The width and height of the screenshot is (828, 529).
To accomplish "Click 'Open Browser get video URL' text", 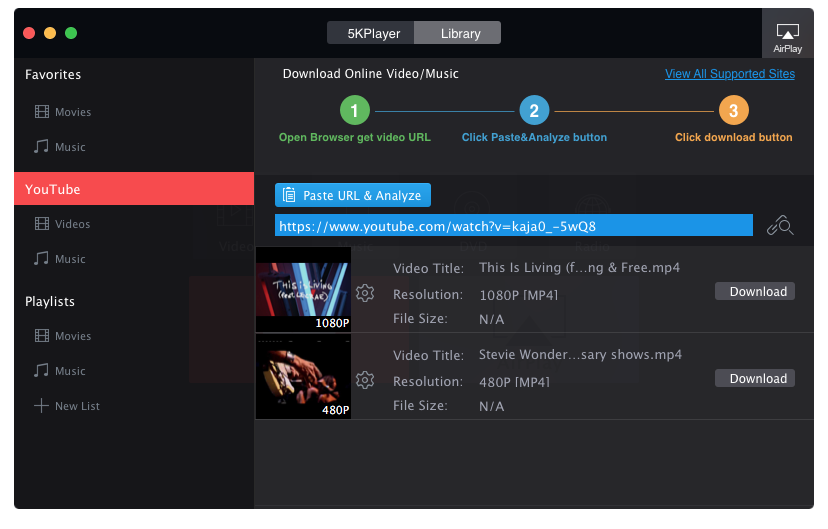I will point(355,137).
